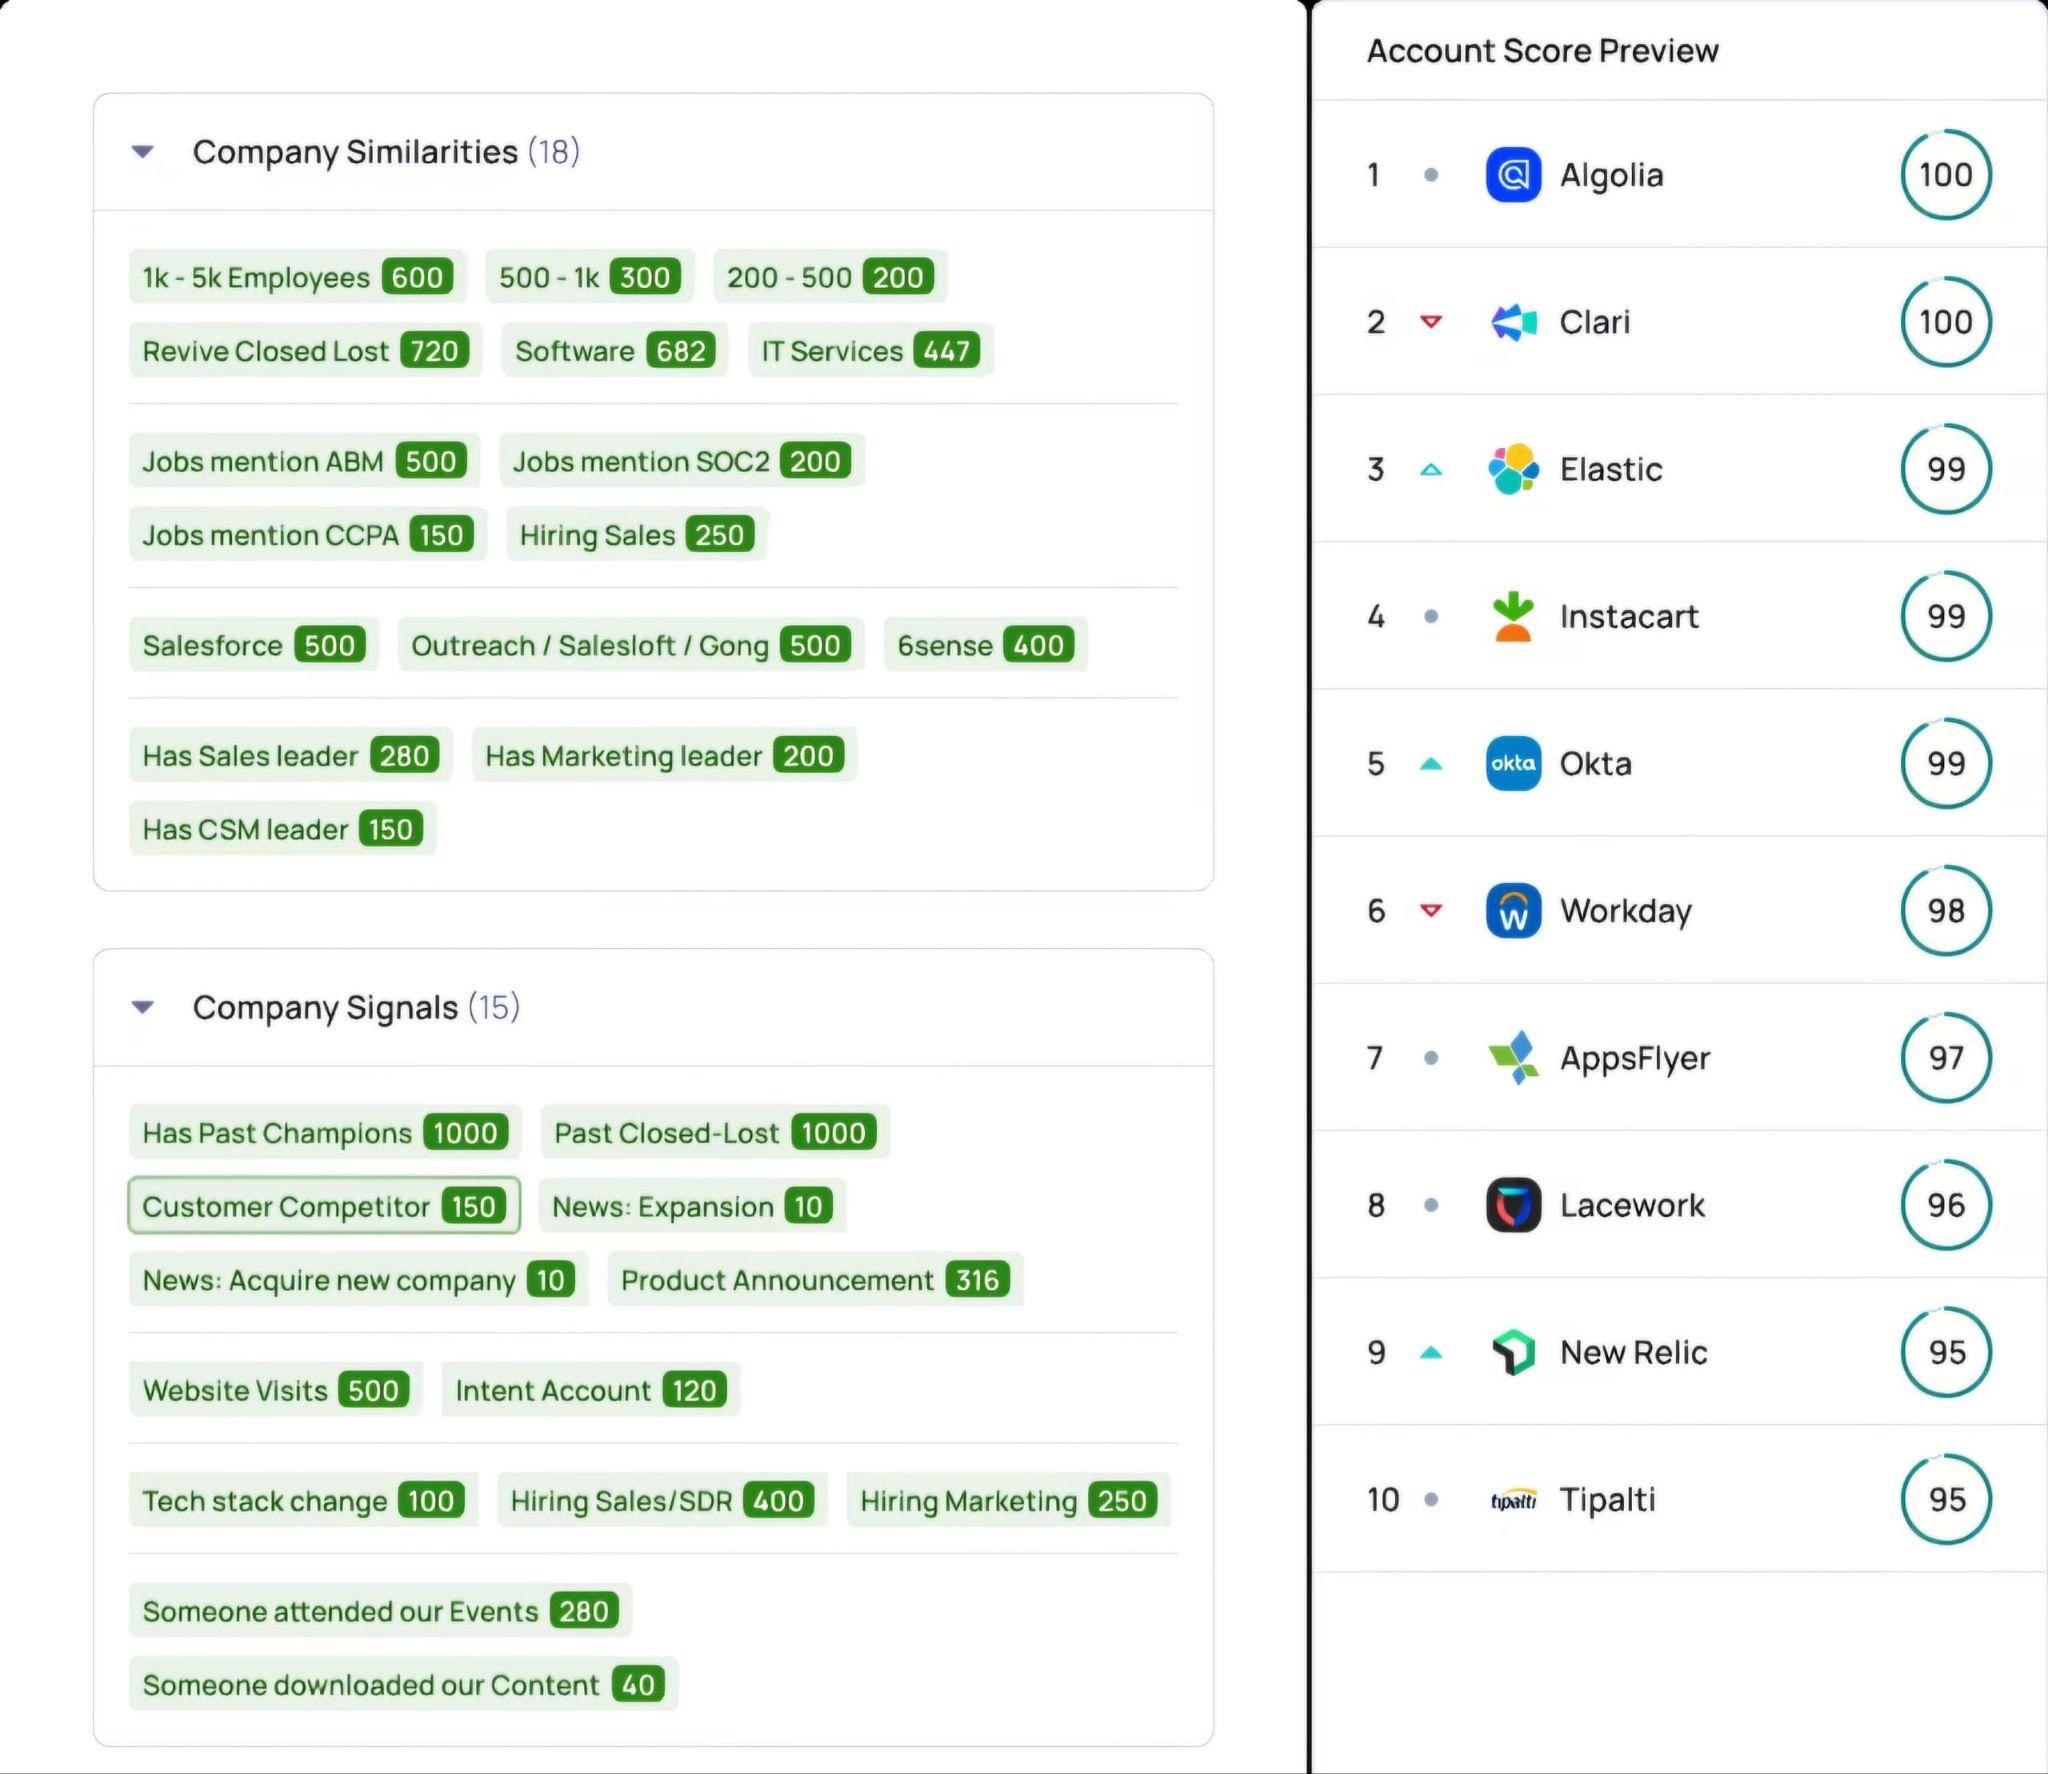The height and width of the screenshot is (1774, 2048).
Task: Select the Website Visits 500 tag
Action: tap(276, 1390)
